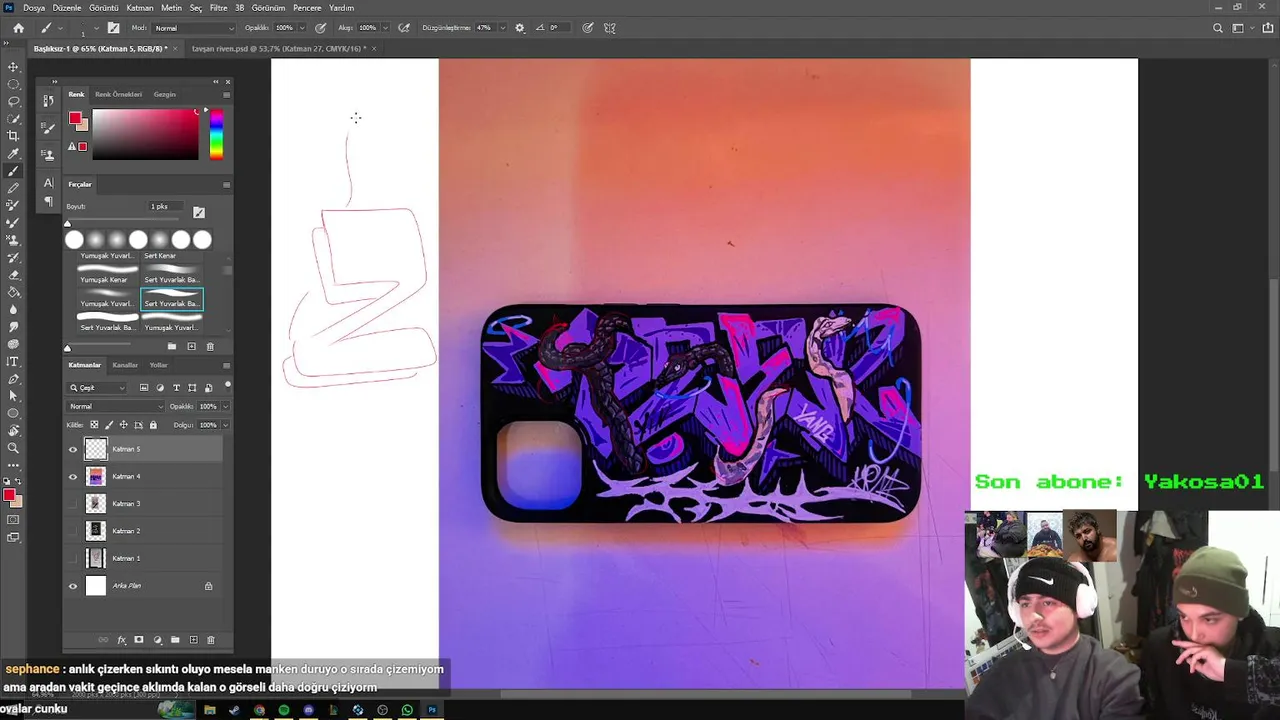Create new group folder icon in Layers
Image resolution: width=1280 pixels, height=720 pixels.
175,640
